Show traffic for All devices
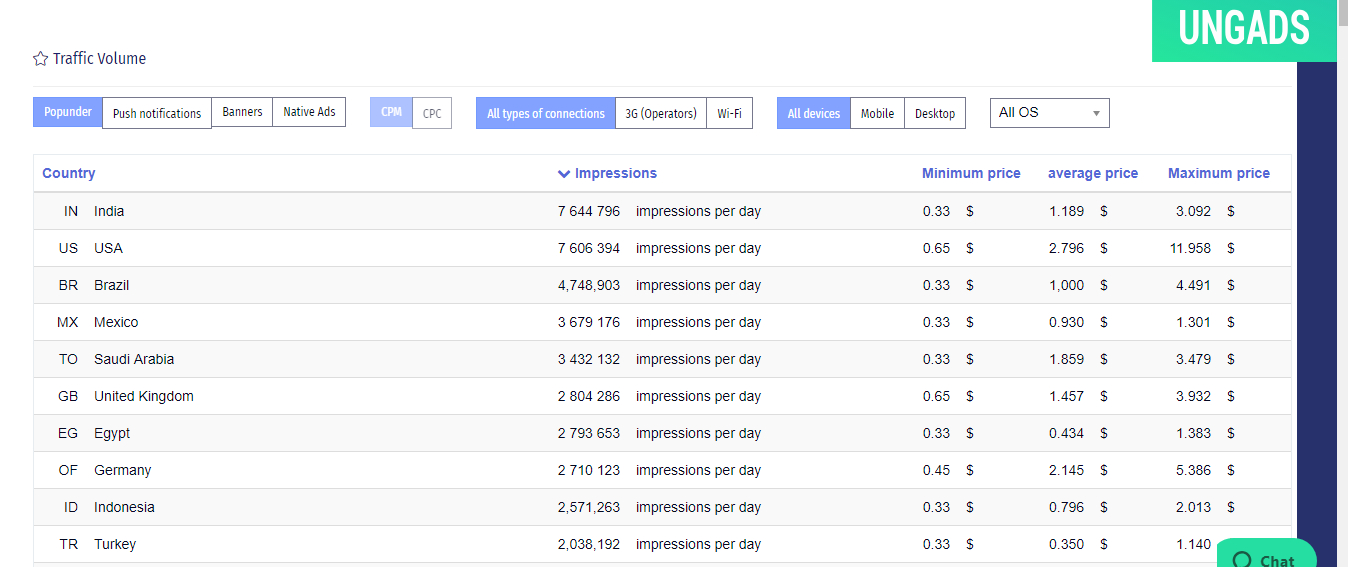Viewport: 1348px width, 567px height. [813, 113]
